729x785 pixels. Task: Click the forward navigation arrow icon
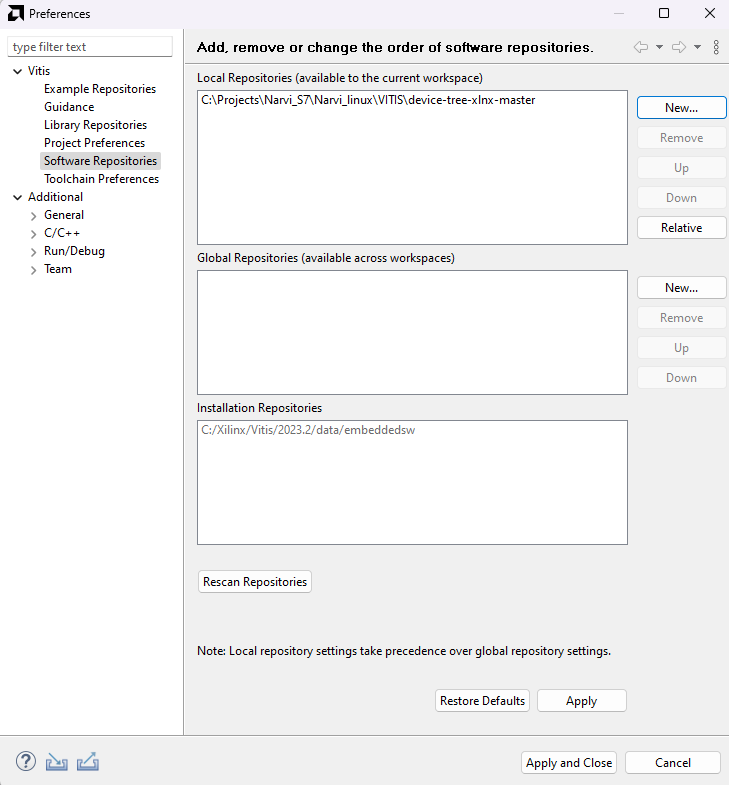678,47
